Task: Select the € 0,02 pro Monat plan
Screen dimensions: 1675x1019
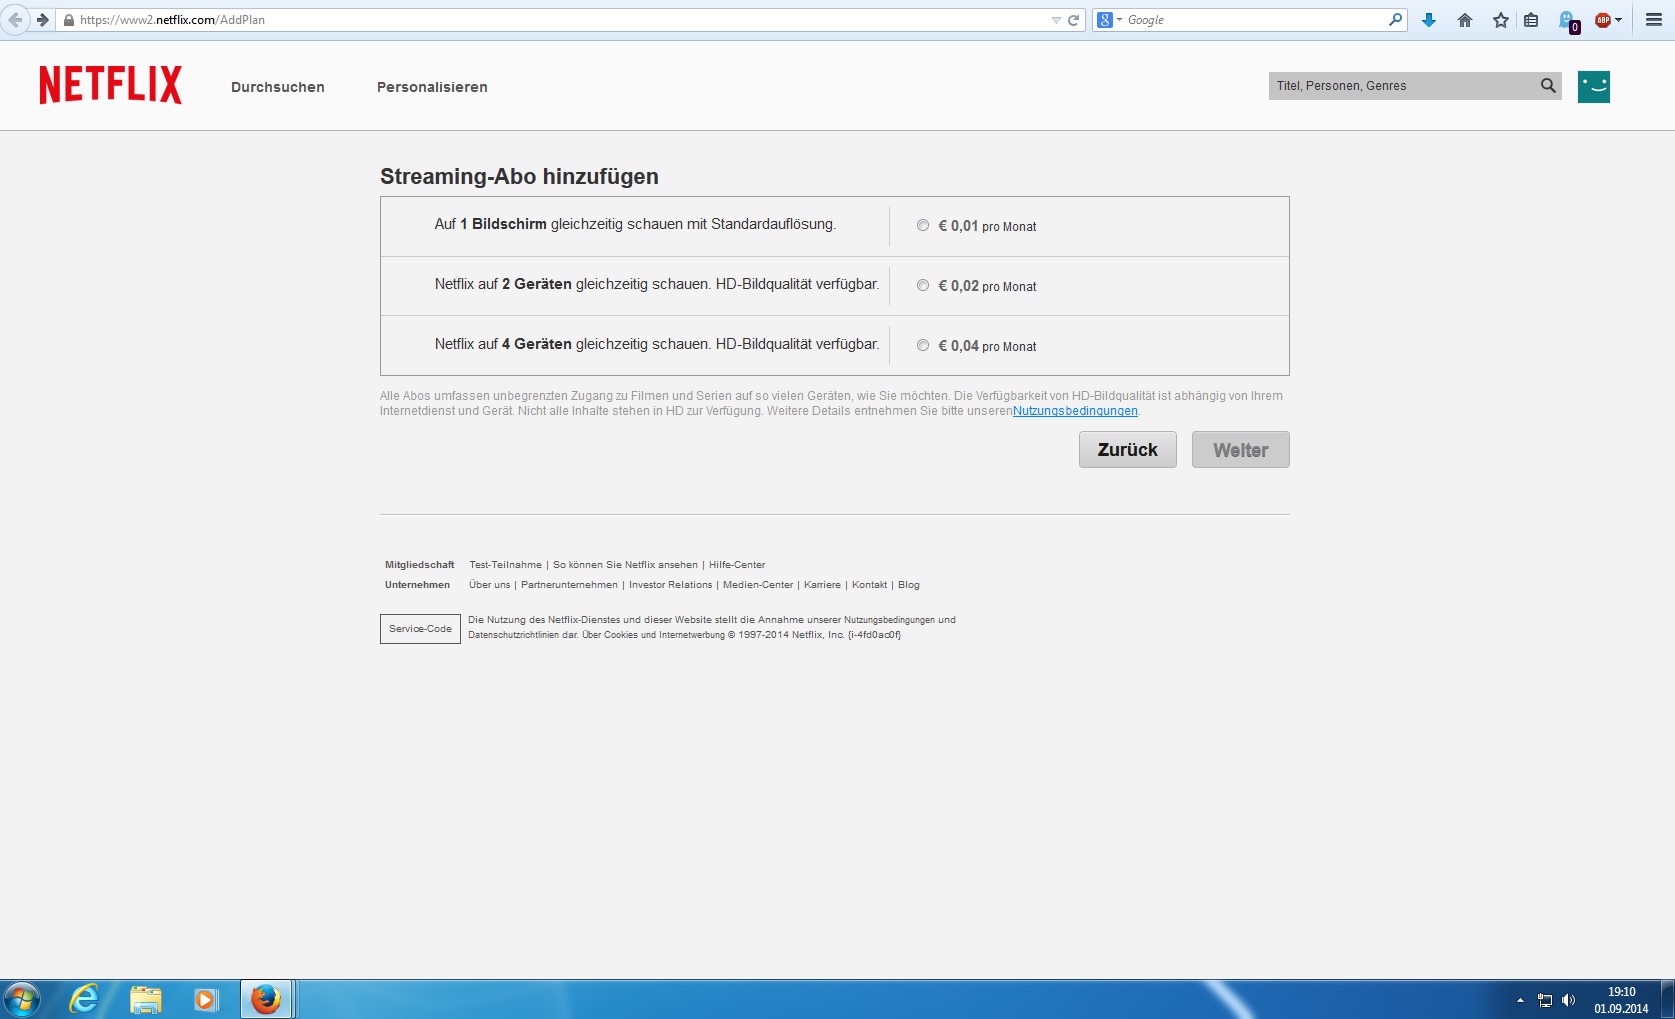Action: click(923, 286)
